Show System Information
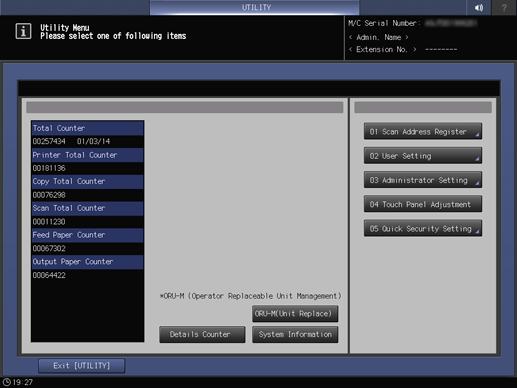This screenshot has width=517, height=388. 295,334
